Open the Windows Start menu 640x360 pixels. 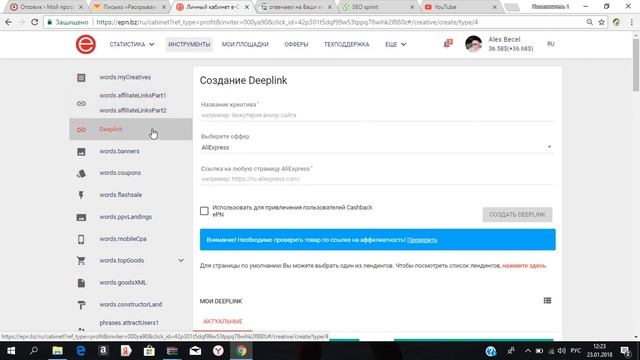11,351
